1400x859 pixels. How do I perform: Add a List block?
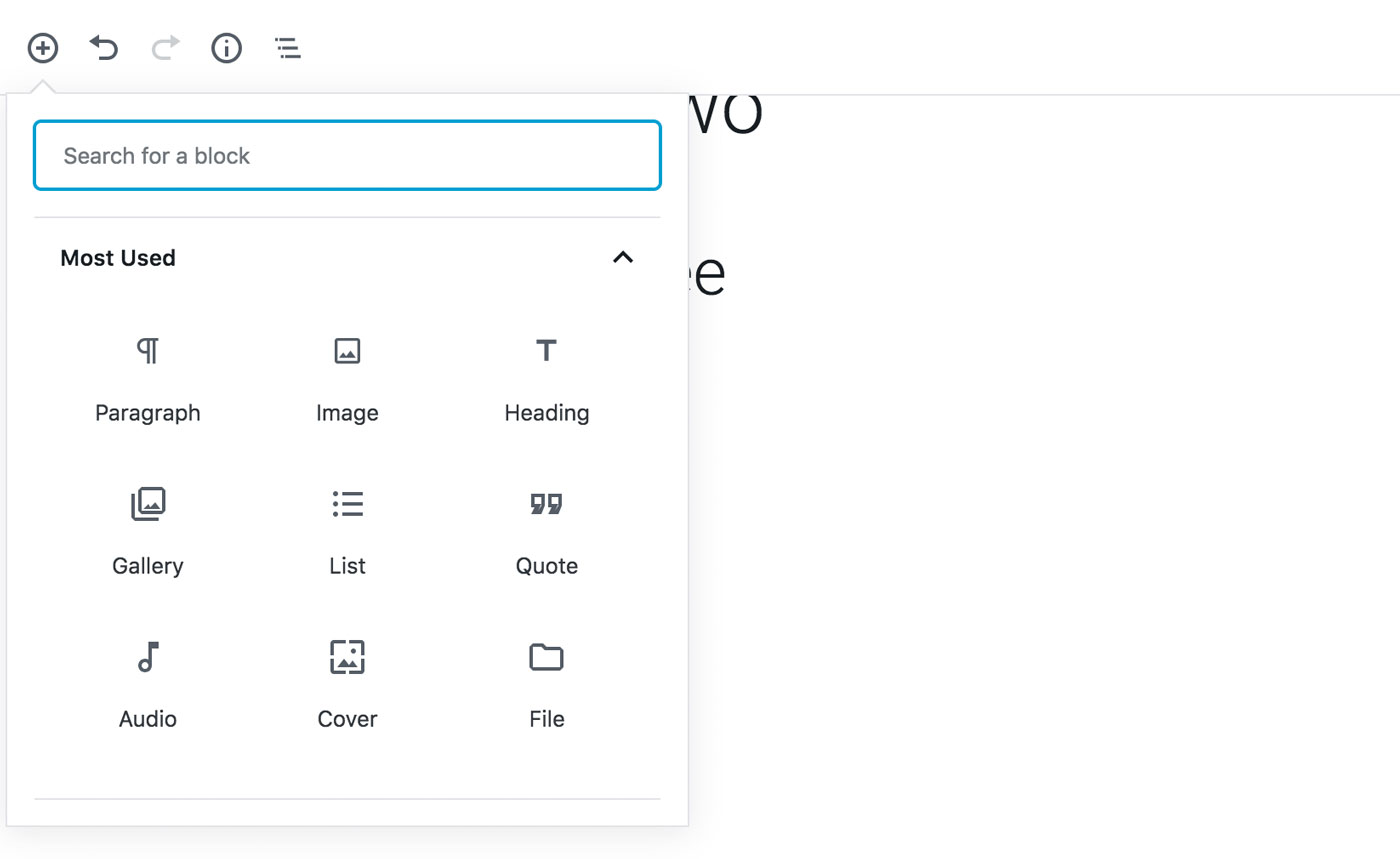(347, 533)
